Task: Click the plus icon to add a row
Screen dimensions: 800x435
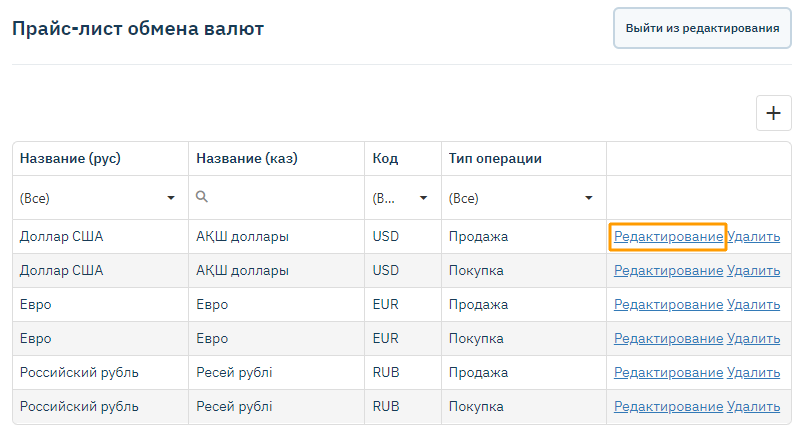Action: click(x=772, y=113)
